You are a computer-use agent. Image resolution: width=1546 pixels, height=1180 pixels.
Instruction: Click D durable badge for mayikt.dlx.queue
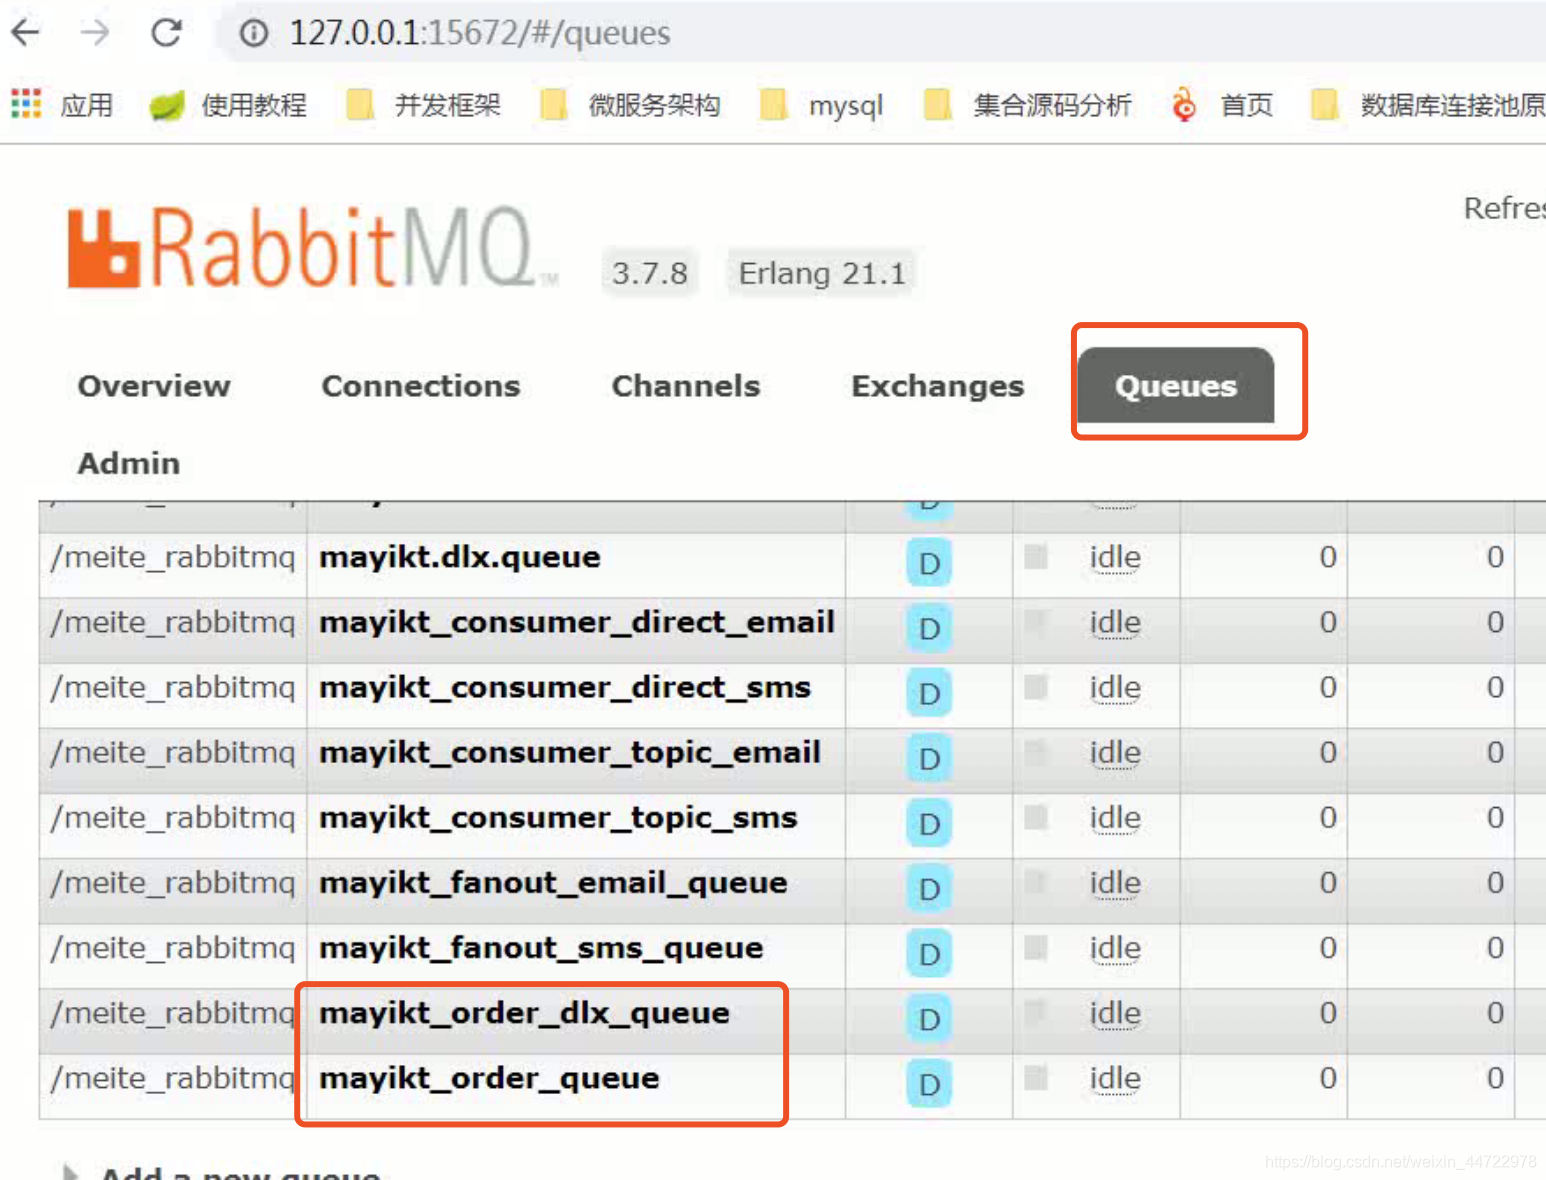(x=929, y=563)
